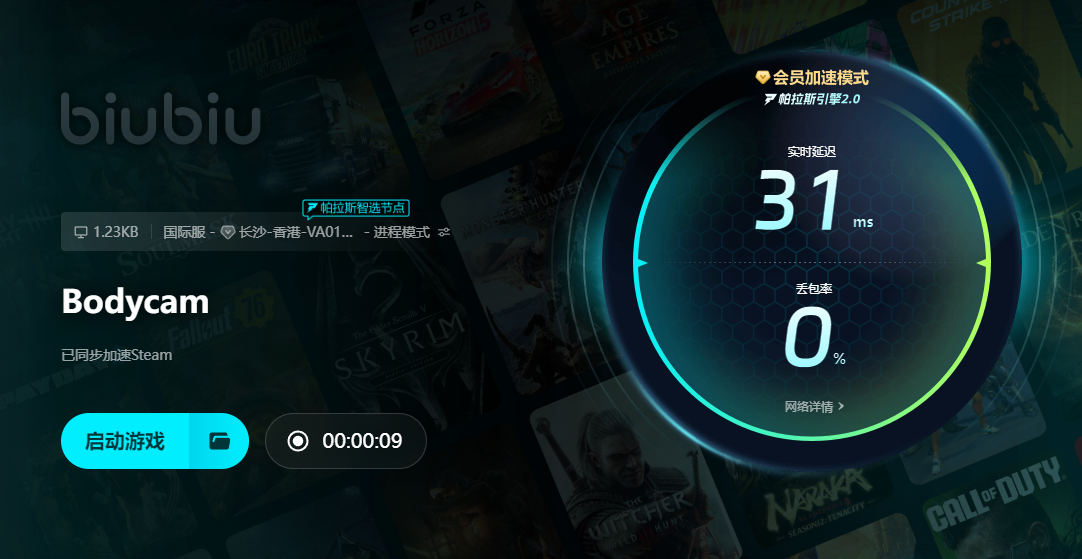Open the game folder icon beside 启动游戏
The image size is (1082, 559).
point(219,441)
